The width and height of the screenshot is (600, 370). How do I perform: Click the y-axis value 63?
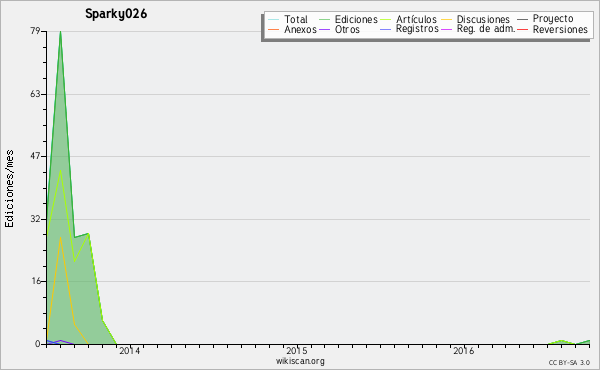coord(35,94)
